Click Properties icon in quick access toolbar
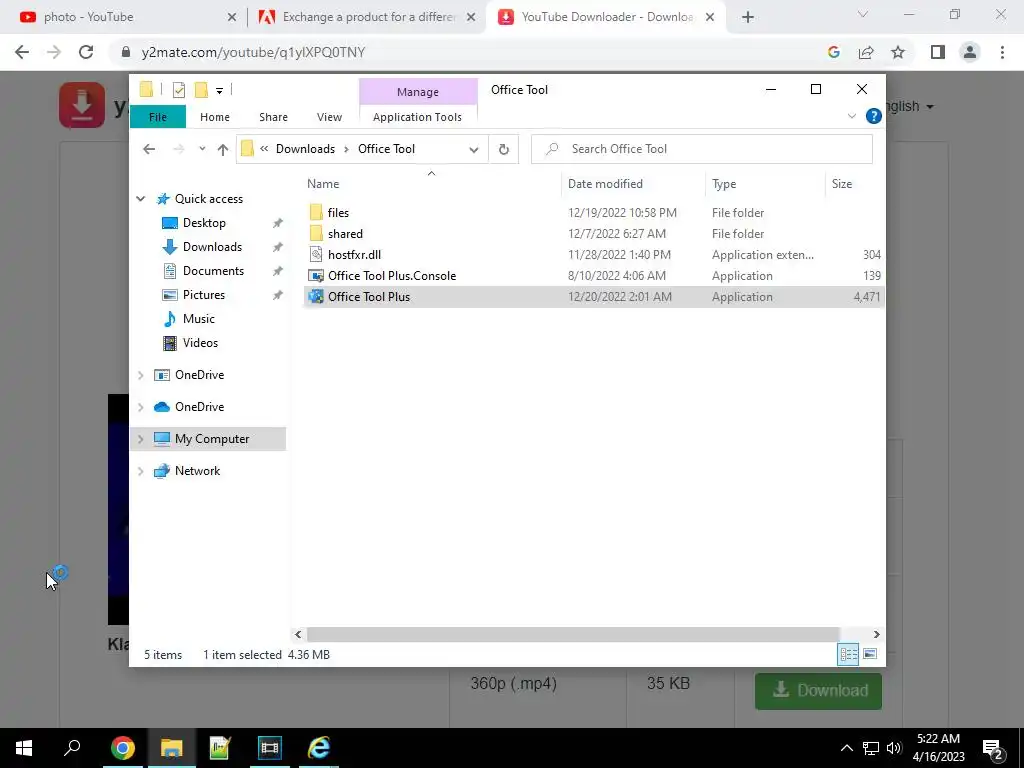This screenshot has height=768, width=1024. click(178, 90)
